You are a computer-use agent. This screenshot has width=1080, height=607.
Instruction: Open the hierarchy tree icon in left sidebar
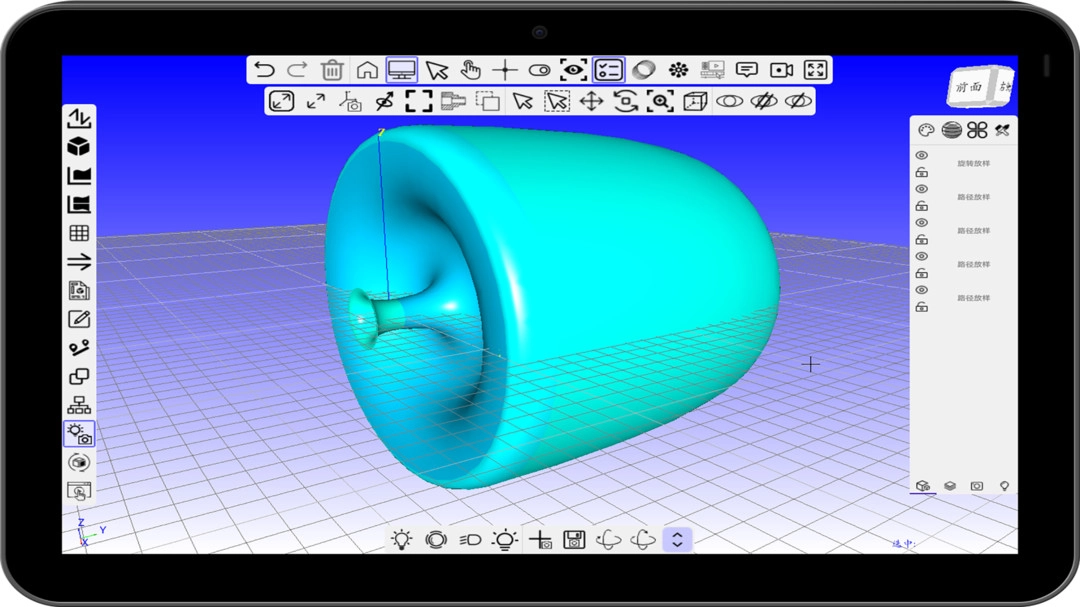coord(78,406)
